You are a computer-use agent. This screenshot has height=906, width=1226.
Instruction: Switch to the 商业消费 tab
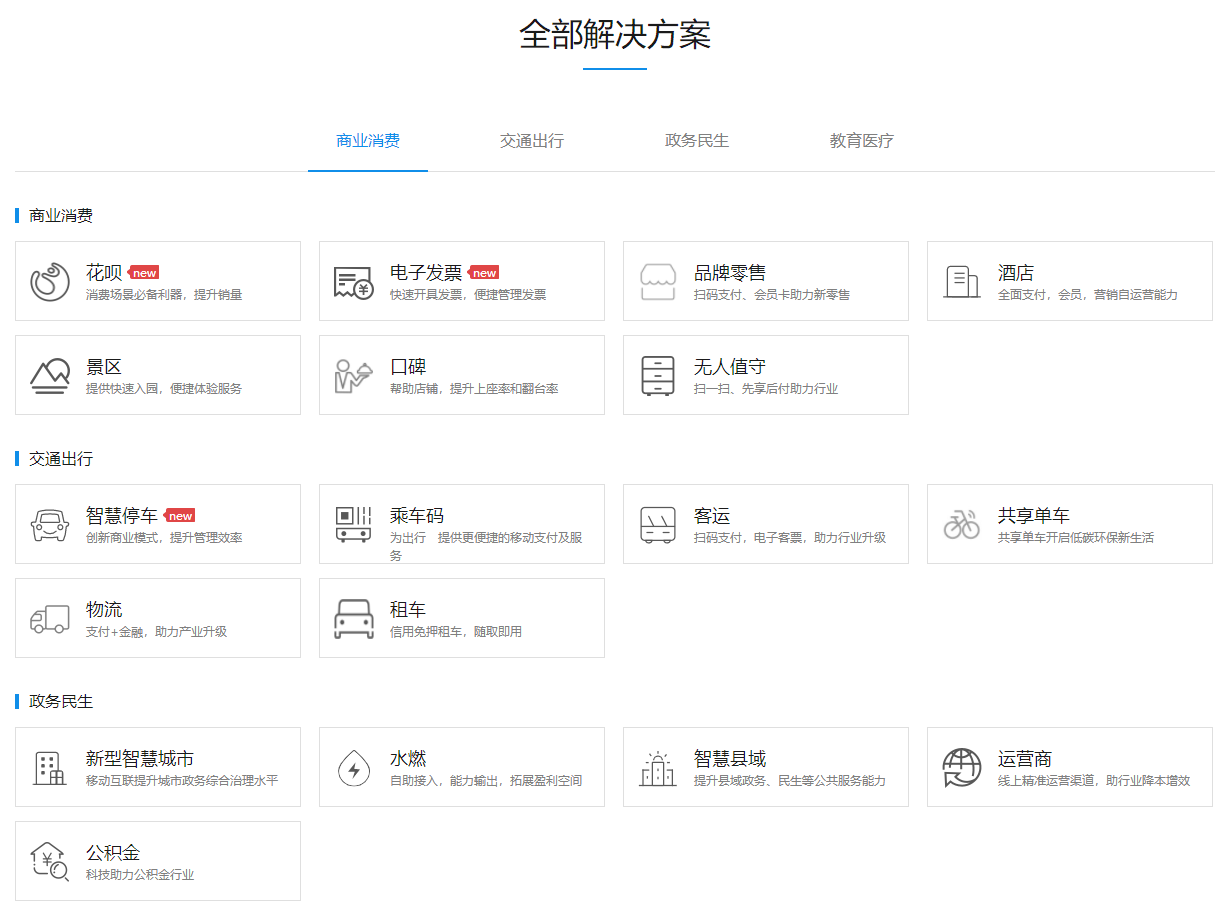[368, 141]
